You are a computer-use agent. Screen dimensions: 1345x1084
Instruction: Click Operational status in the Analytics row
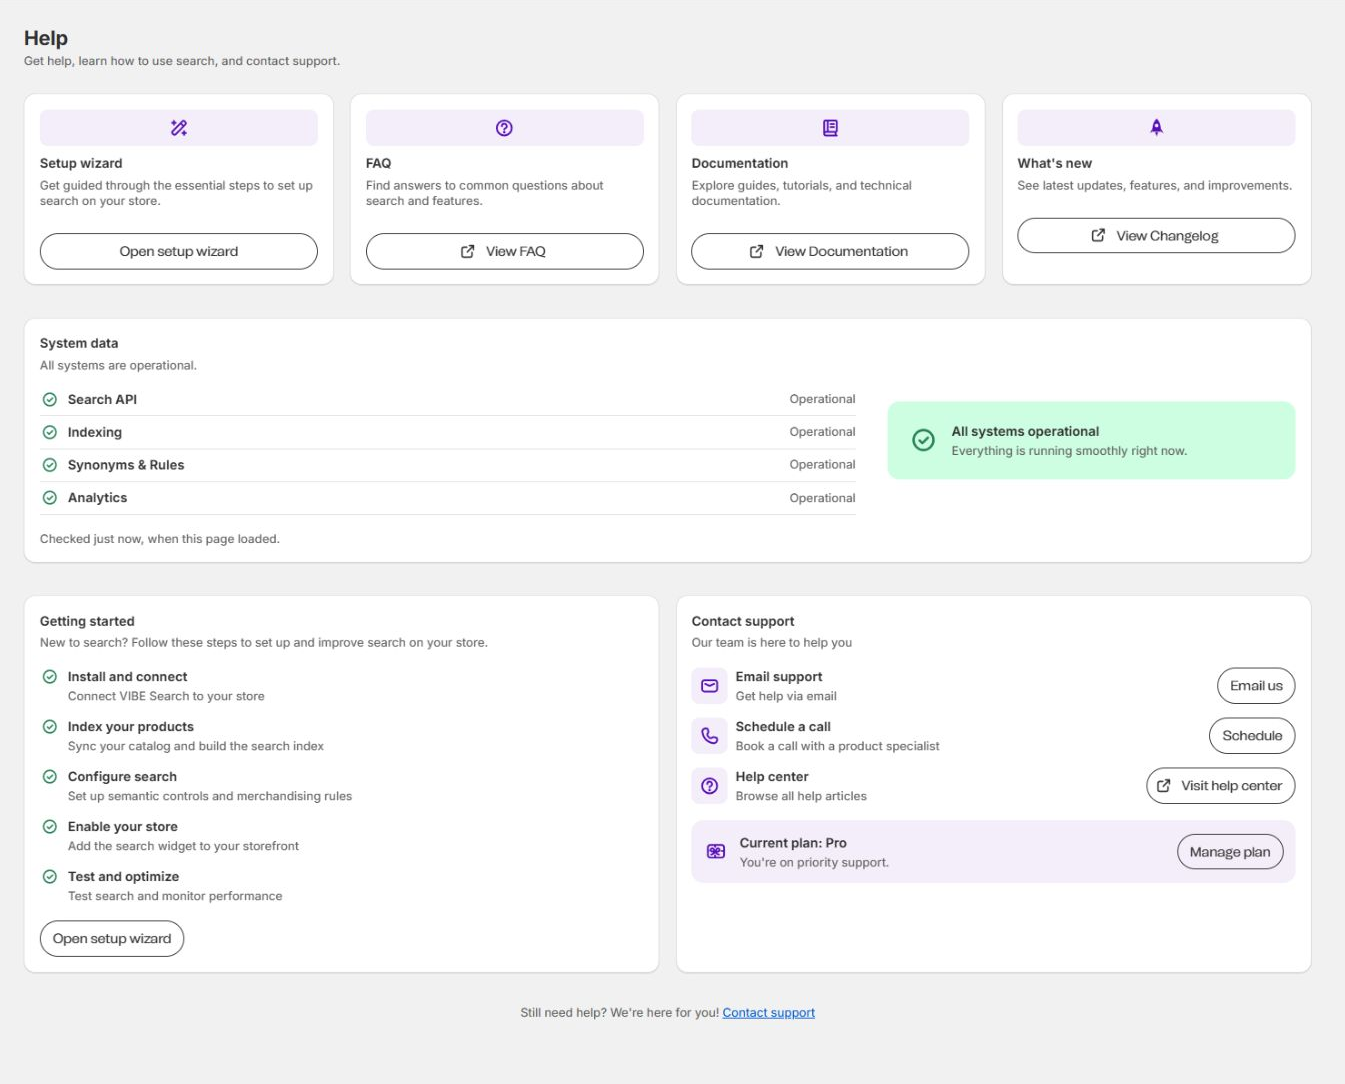(823, 498)
